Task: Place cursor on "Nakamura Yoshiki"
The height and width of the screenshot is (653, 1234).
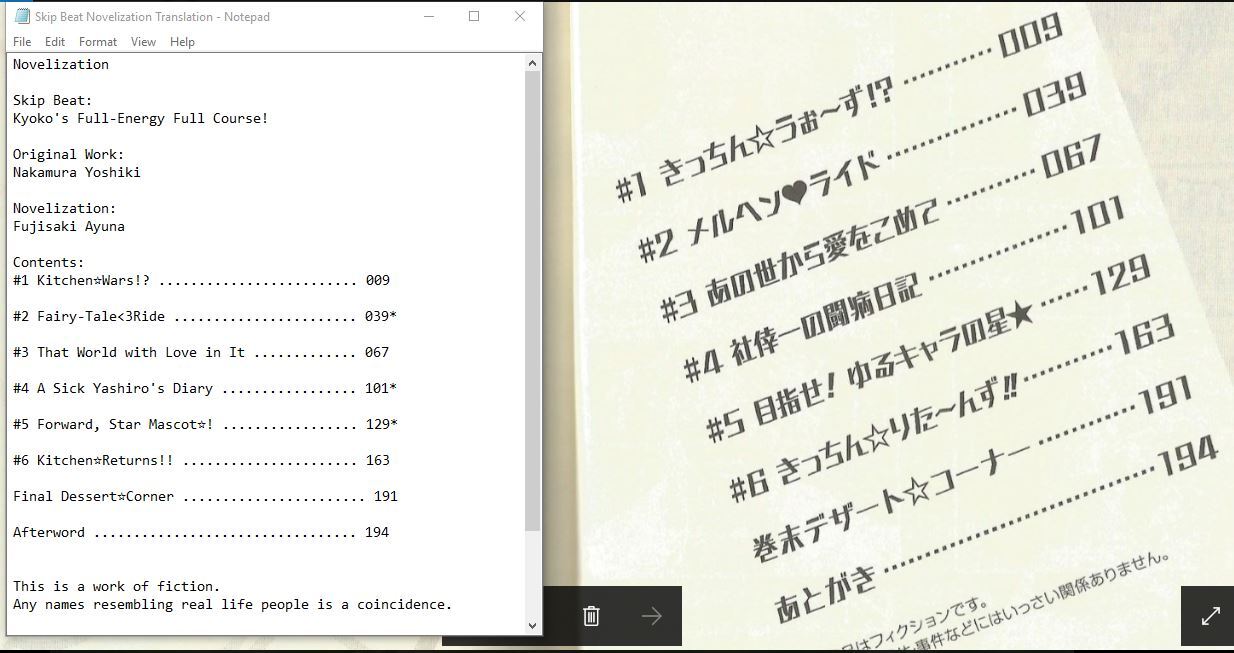Action: tap(77, 172)
